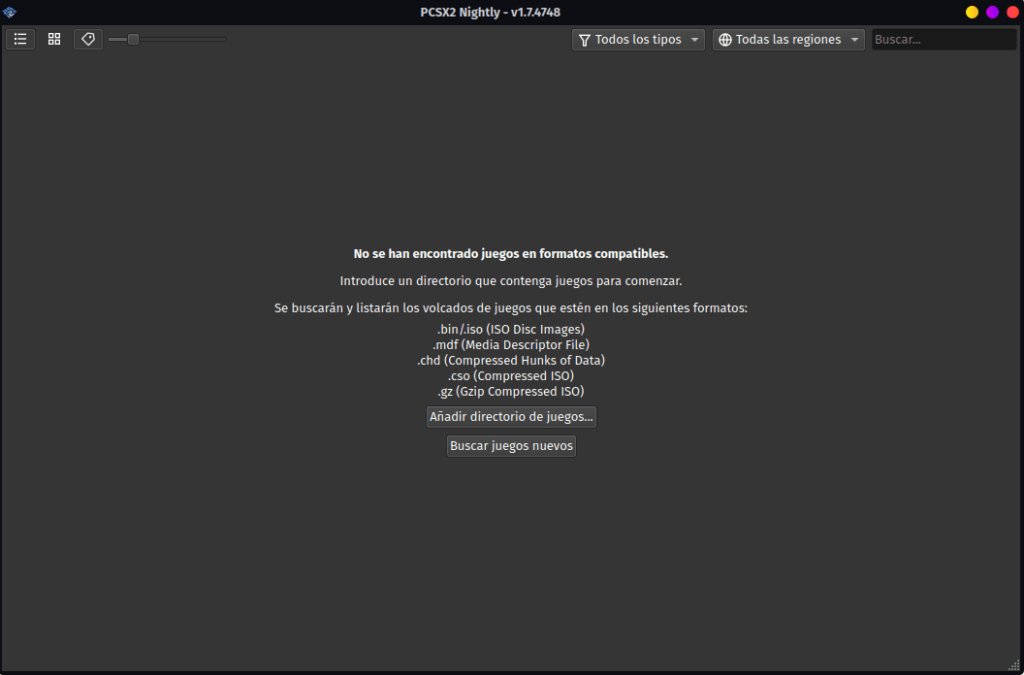The height and width of the screenshot is (675, 1024).
Task: Click the text '.mdf (Media Descriptor File)'
Action: pyautogui.click(x=511, y=345)
